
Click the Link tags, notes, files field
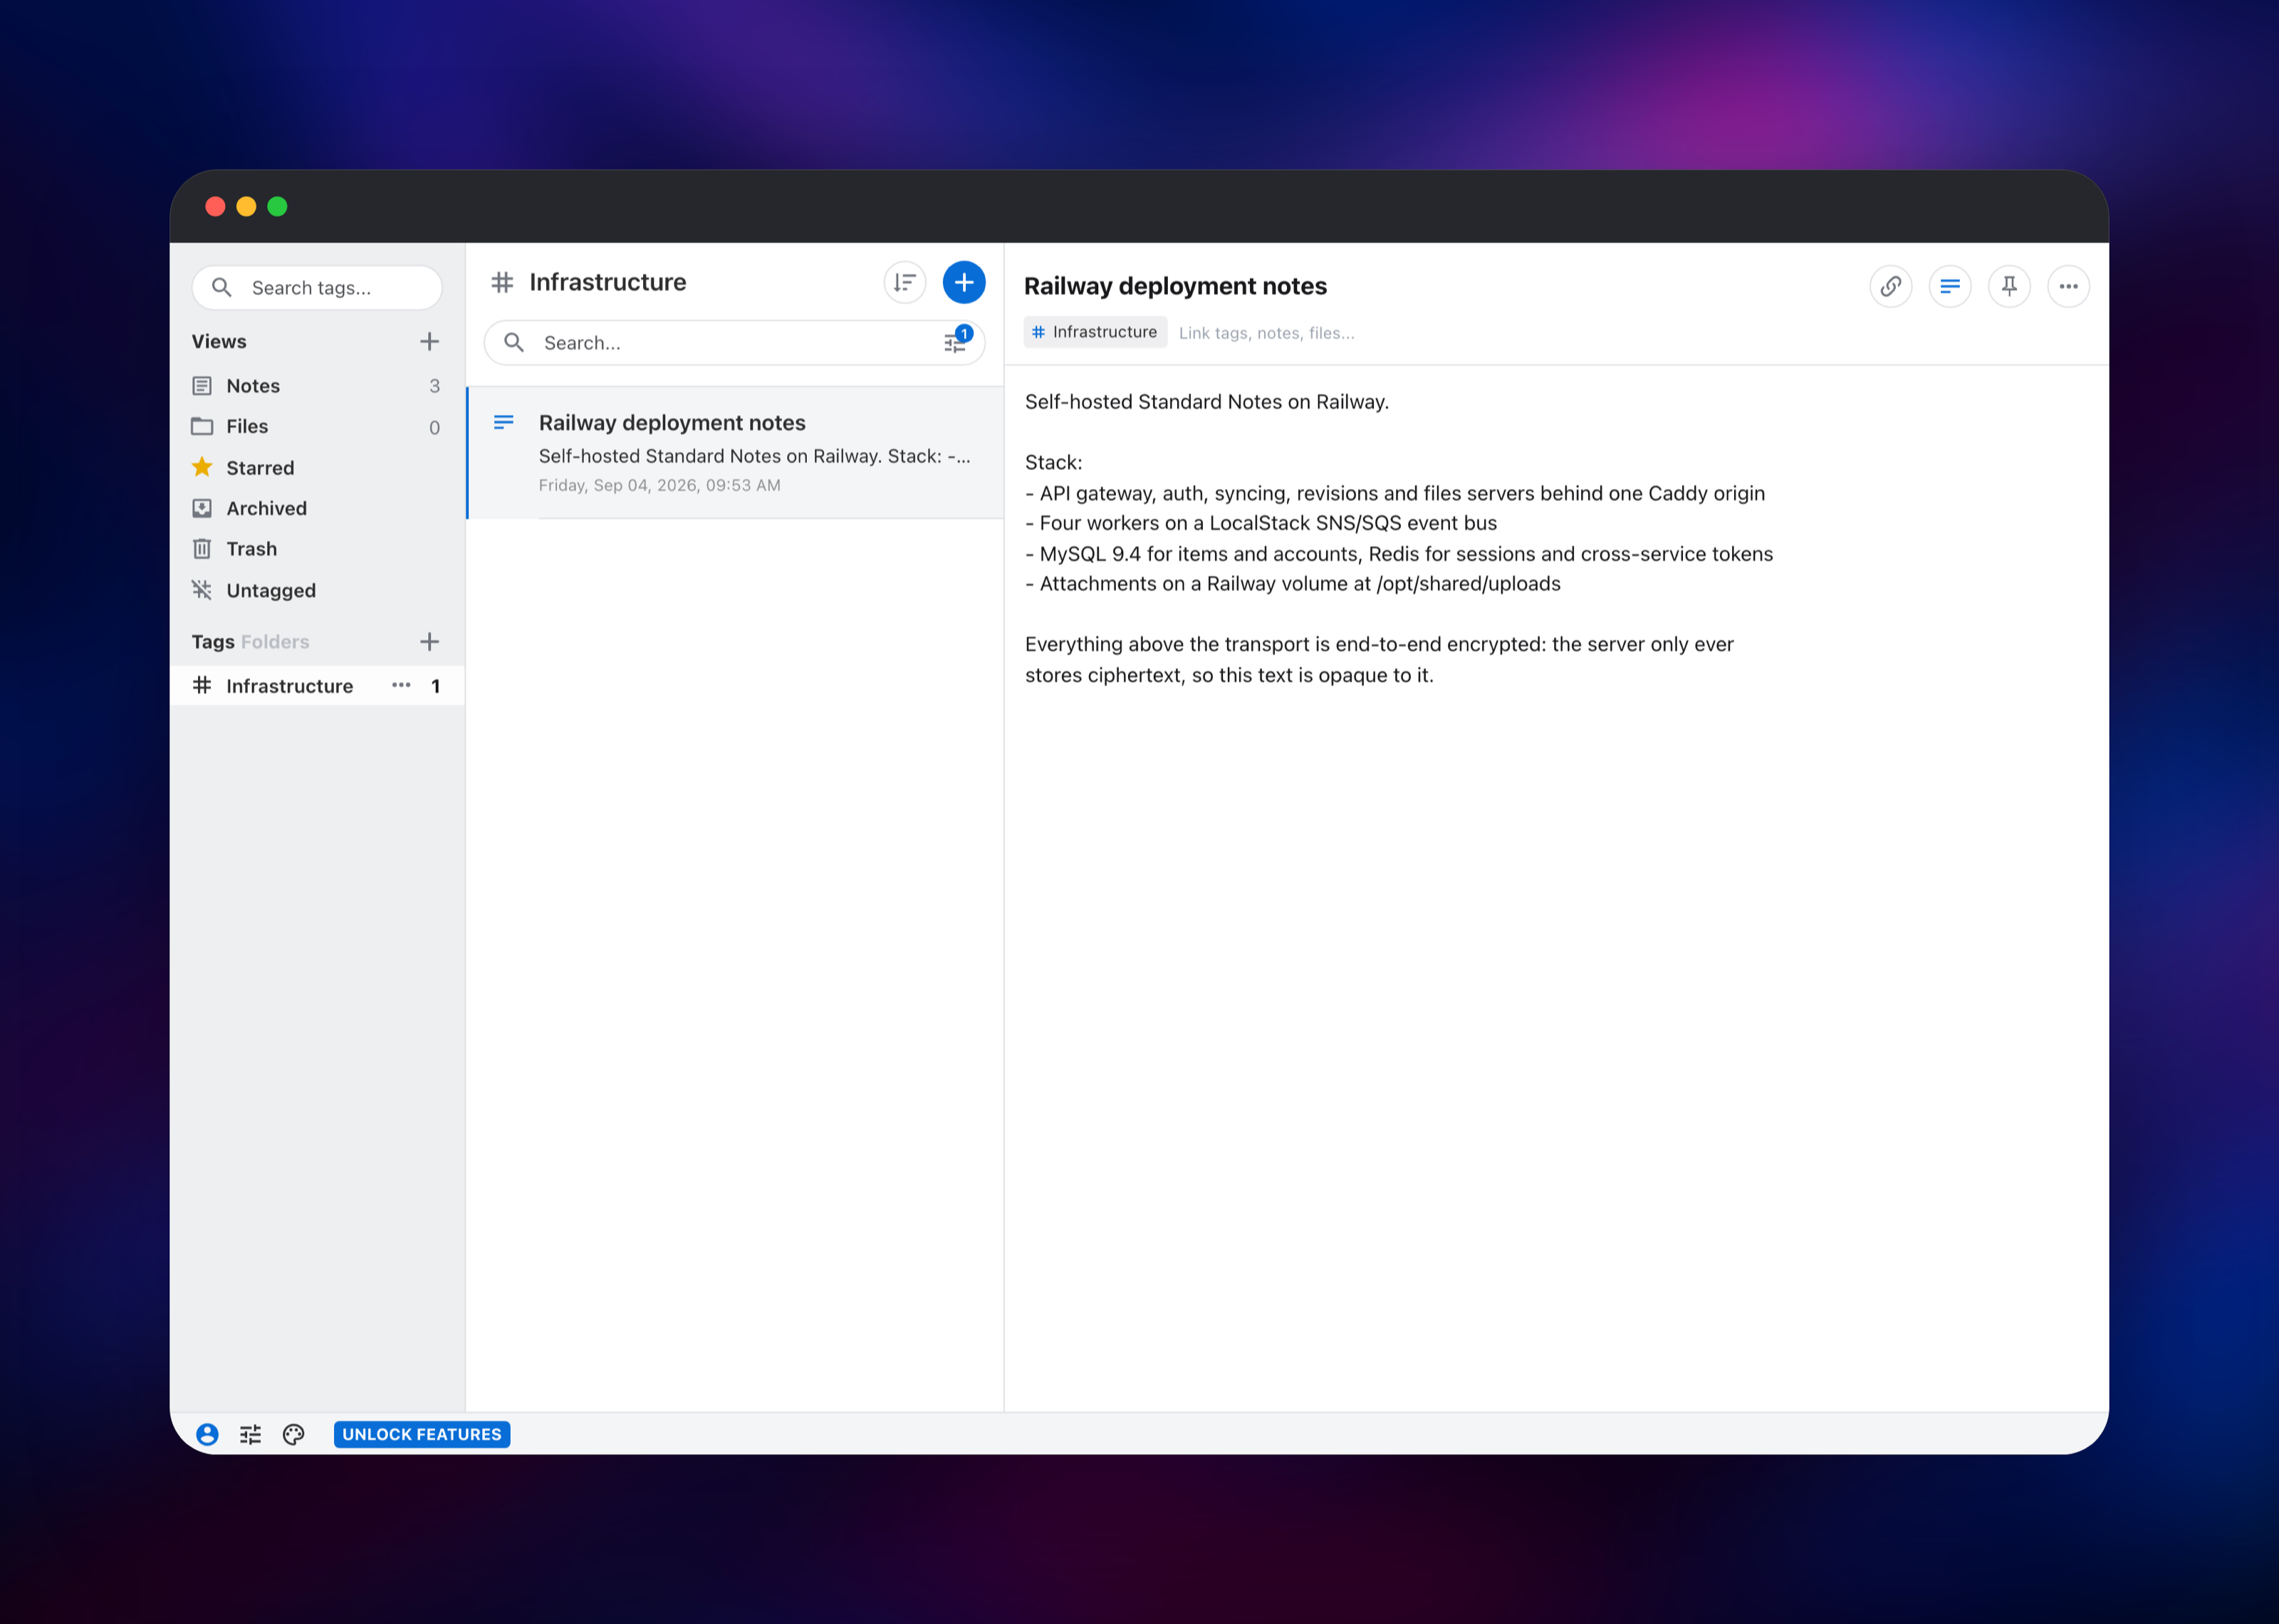click(1266, 334)
